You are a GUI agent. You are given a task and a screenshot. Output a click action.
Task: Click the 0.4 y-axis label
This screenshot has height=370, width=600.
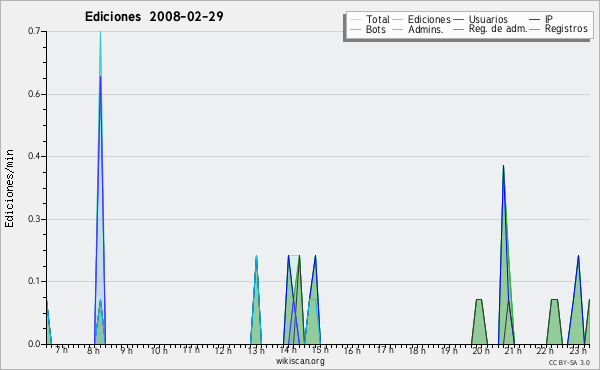(x=34, y=156)
